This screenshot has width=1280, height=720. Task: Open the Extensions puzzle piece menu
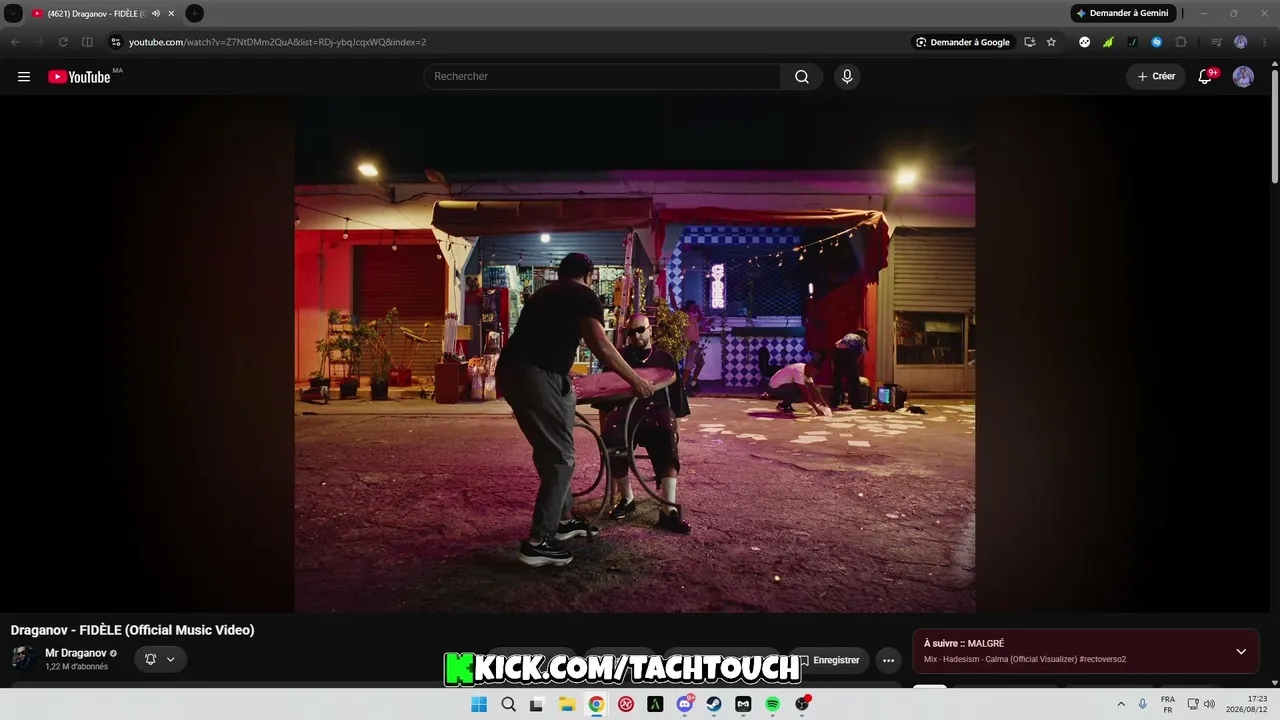[1181, 42]
